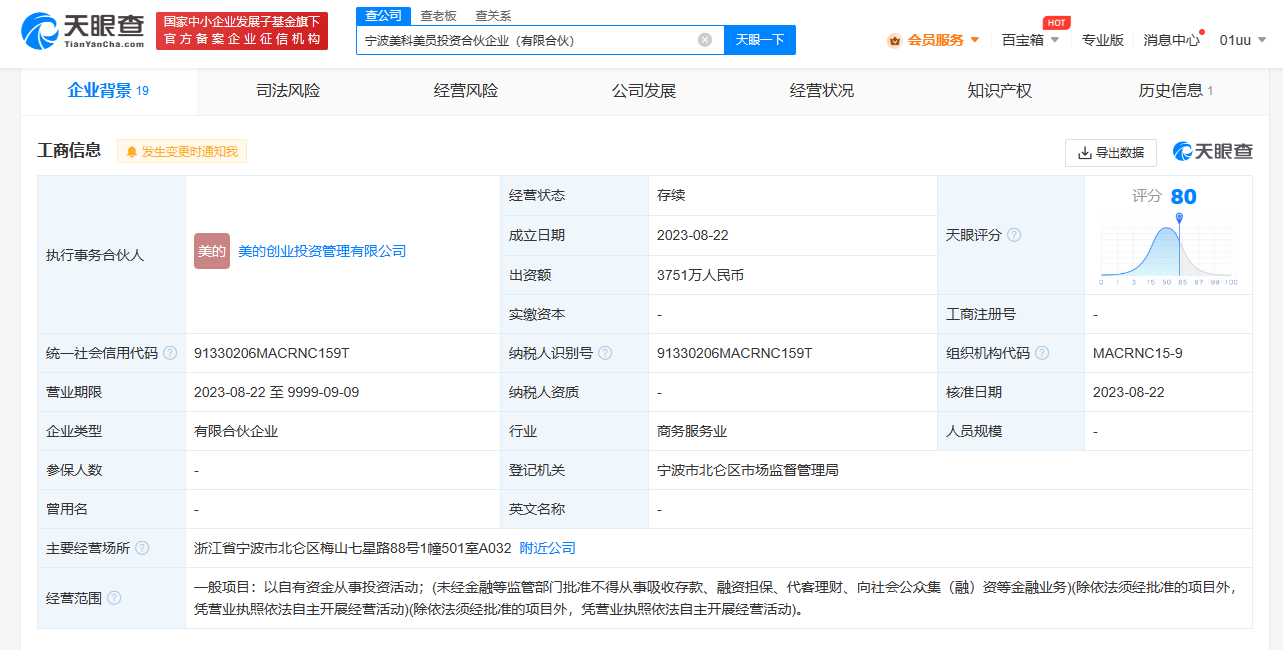
Task: Click the help icon next to 纳税人识别号
Action: coord(605,353)
